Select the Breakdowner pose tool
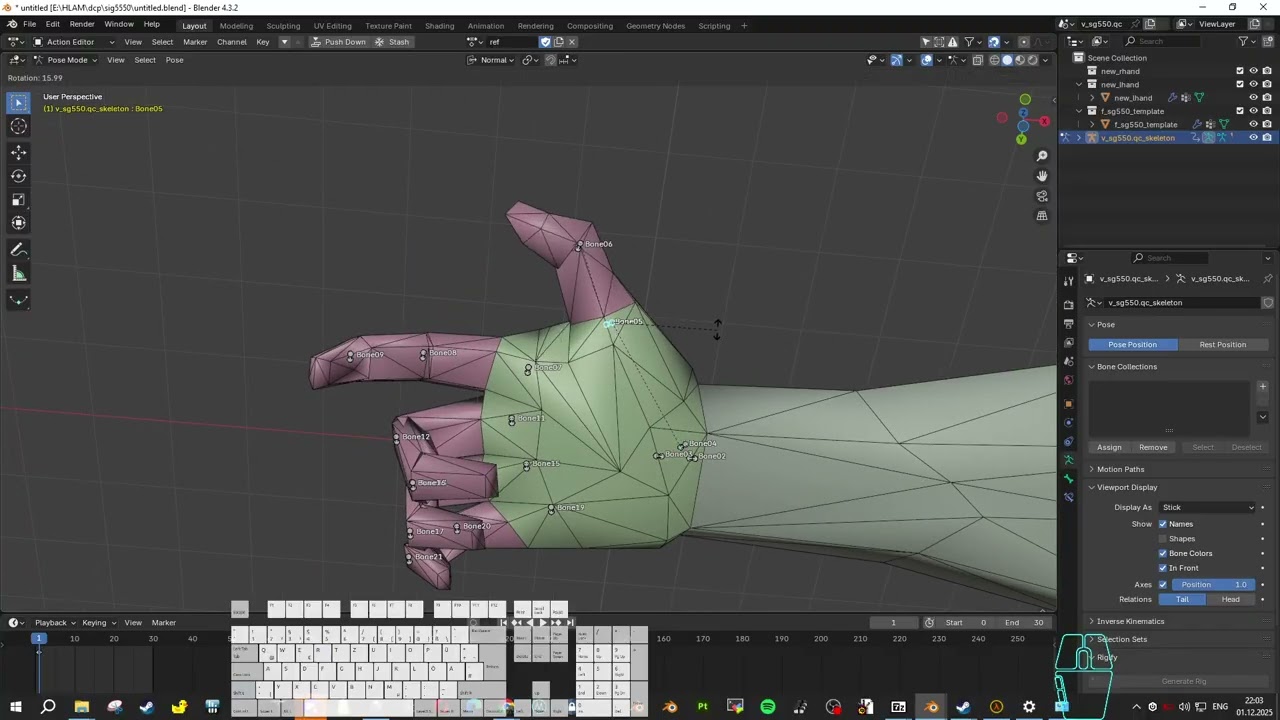The width and height of the screenshot is (1280, 720). [x=19, y=300]
